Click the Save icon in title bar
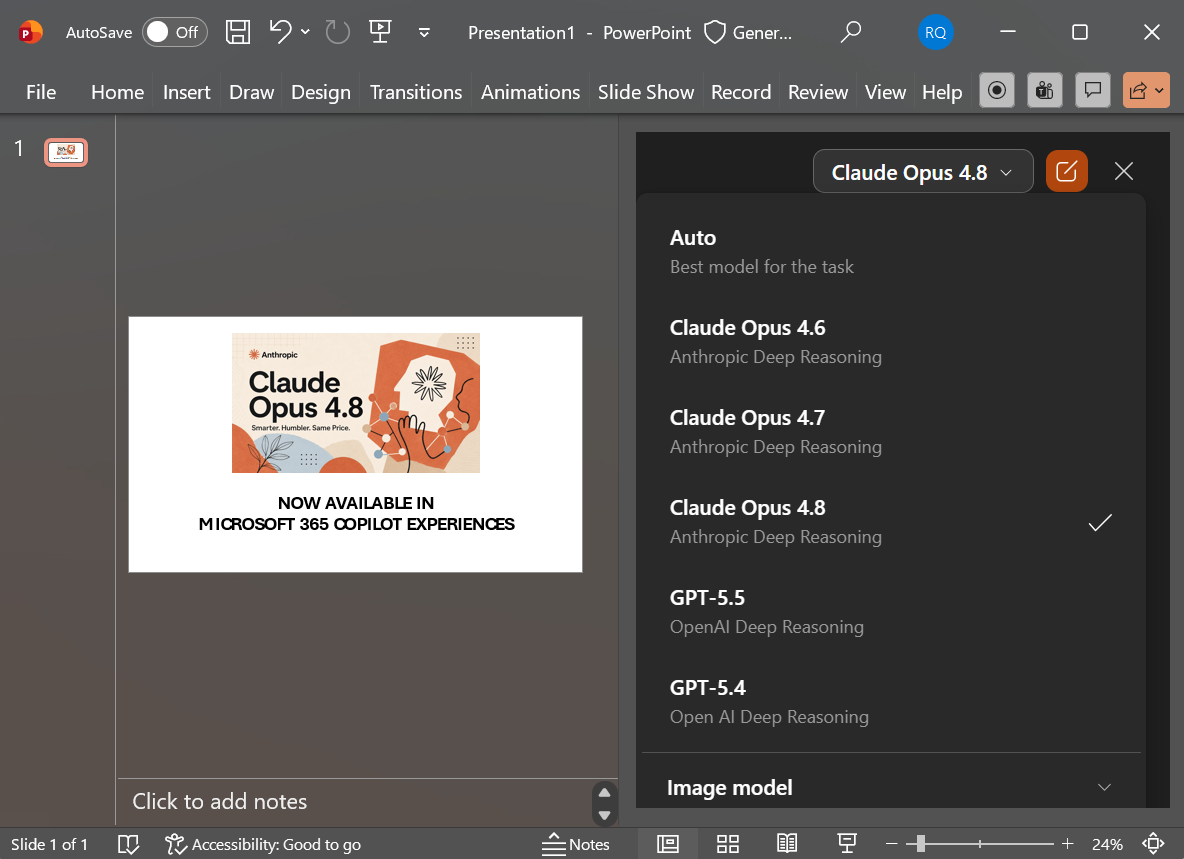 click(238, 32)
